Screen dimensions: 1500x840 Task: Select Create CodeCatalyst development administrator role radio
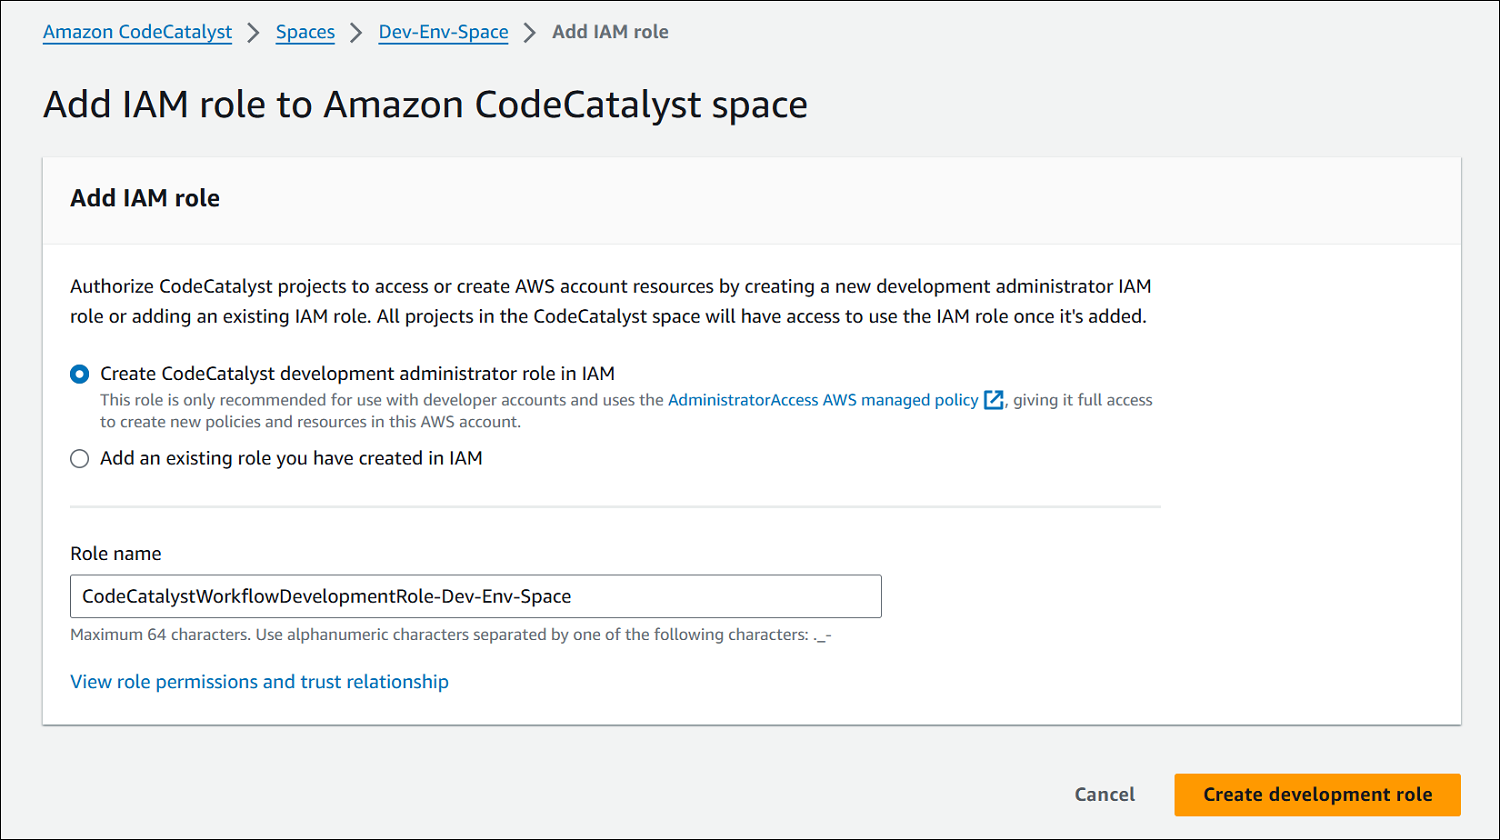(80, 374)
